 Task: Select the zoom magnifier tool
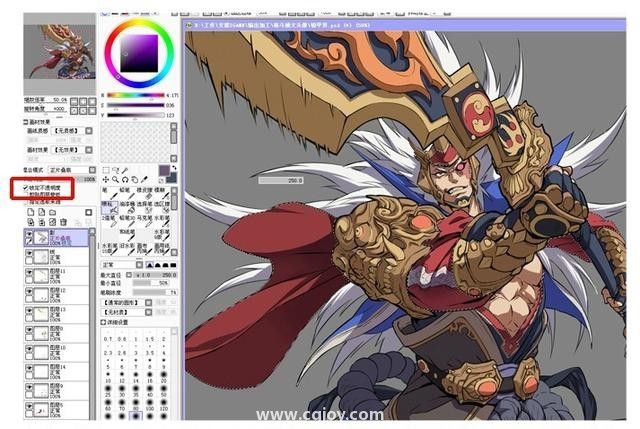tap(116, 180)
